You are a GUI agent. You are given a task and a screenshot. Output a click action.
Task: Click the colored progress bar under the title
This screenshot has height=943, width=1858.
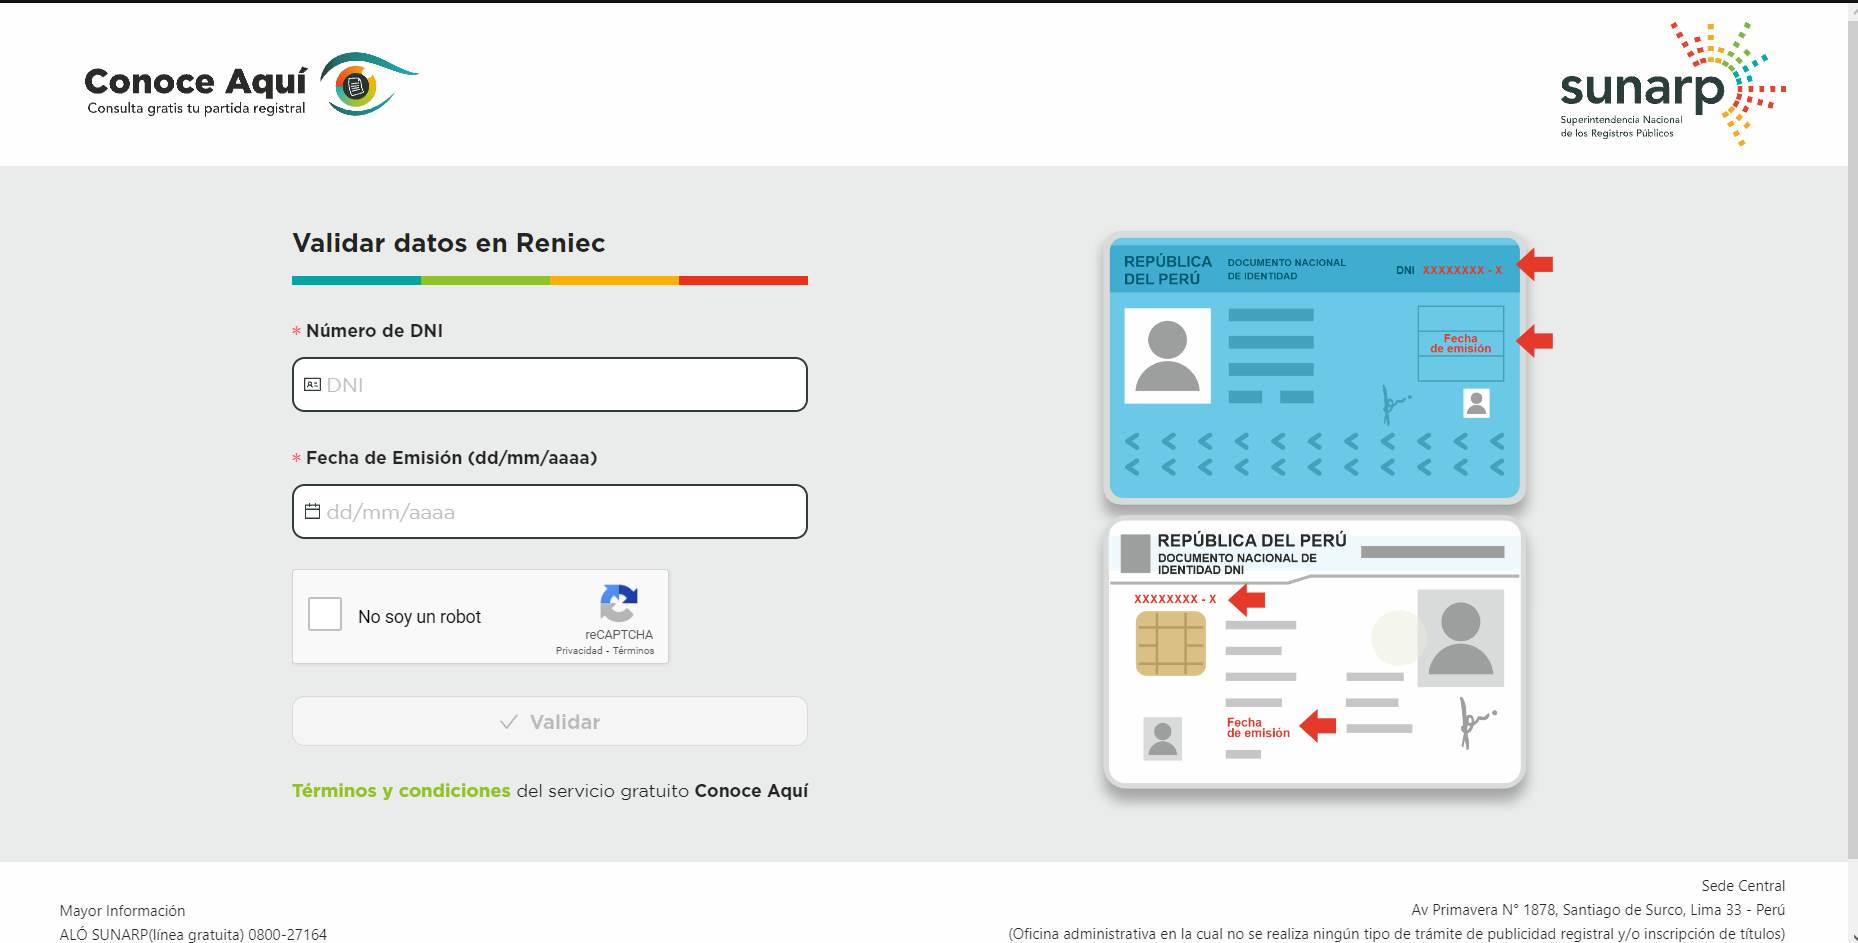pos(550,280)
